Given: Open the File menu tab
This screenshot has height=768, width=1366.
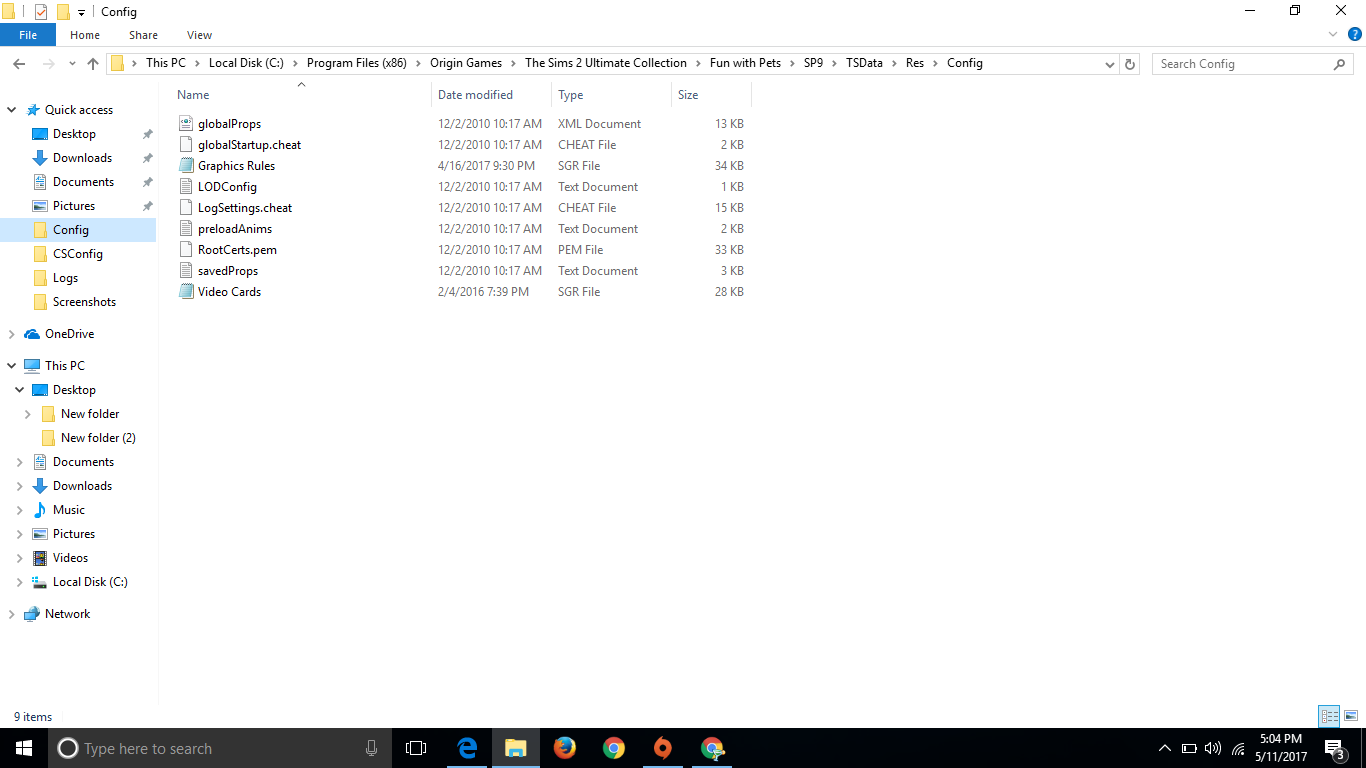Looking at the screenshot, I should click(x=28, y=35).
